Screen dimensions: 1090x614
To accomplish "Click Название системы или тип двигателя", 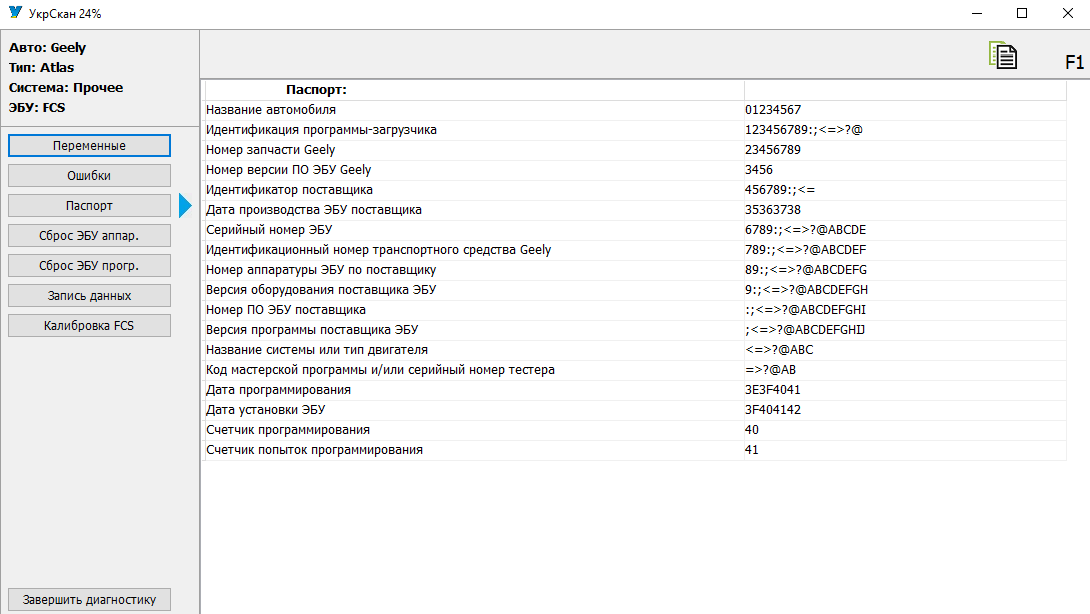I will click(317, 350).
